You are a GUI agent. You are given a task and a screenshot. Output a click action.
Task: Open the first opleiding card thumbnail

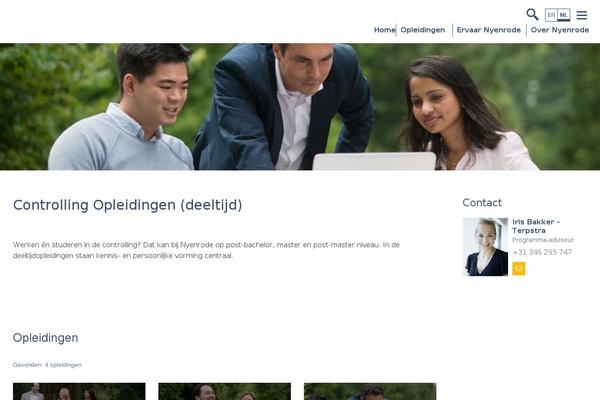click(79, 391)
